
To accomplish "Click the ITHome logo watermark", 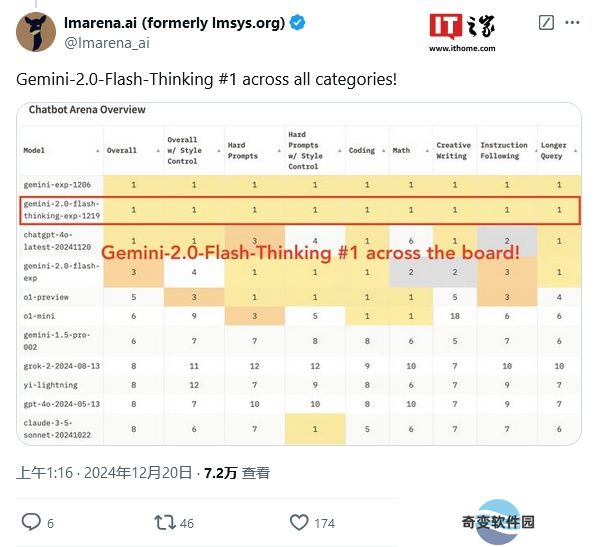I will pyautogui.click(x=462, y=33).
